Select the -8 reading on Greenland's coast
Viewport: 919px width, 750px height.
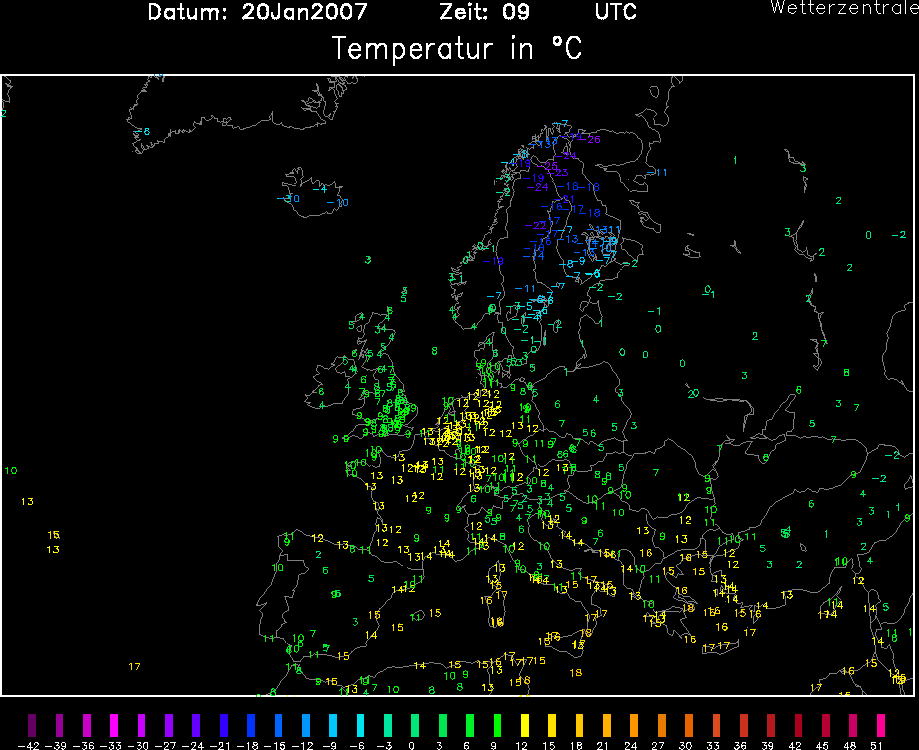pyautogui.click(x=141, y=131)
